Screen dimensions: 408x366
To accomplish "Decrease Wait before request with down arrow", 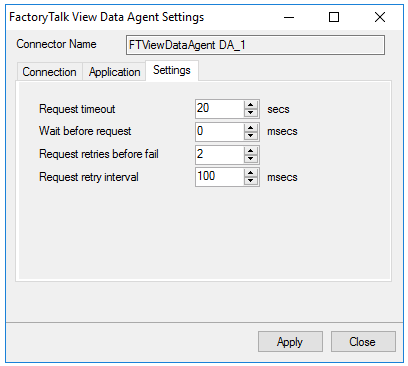I will tap(251, 136).
